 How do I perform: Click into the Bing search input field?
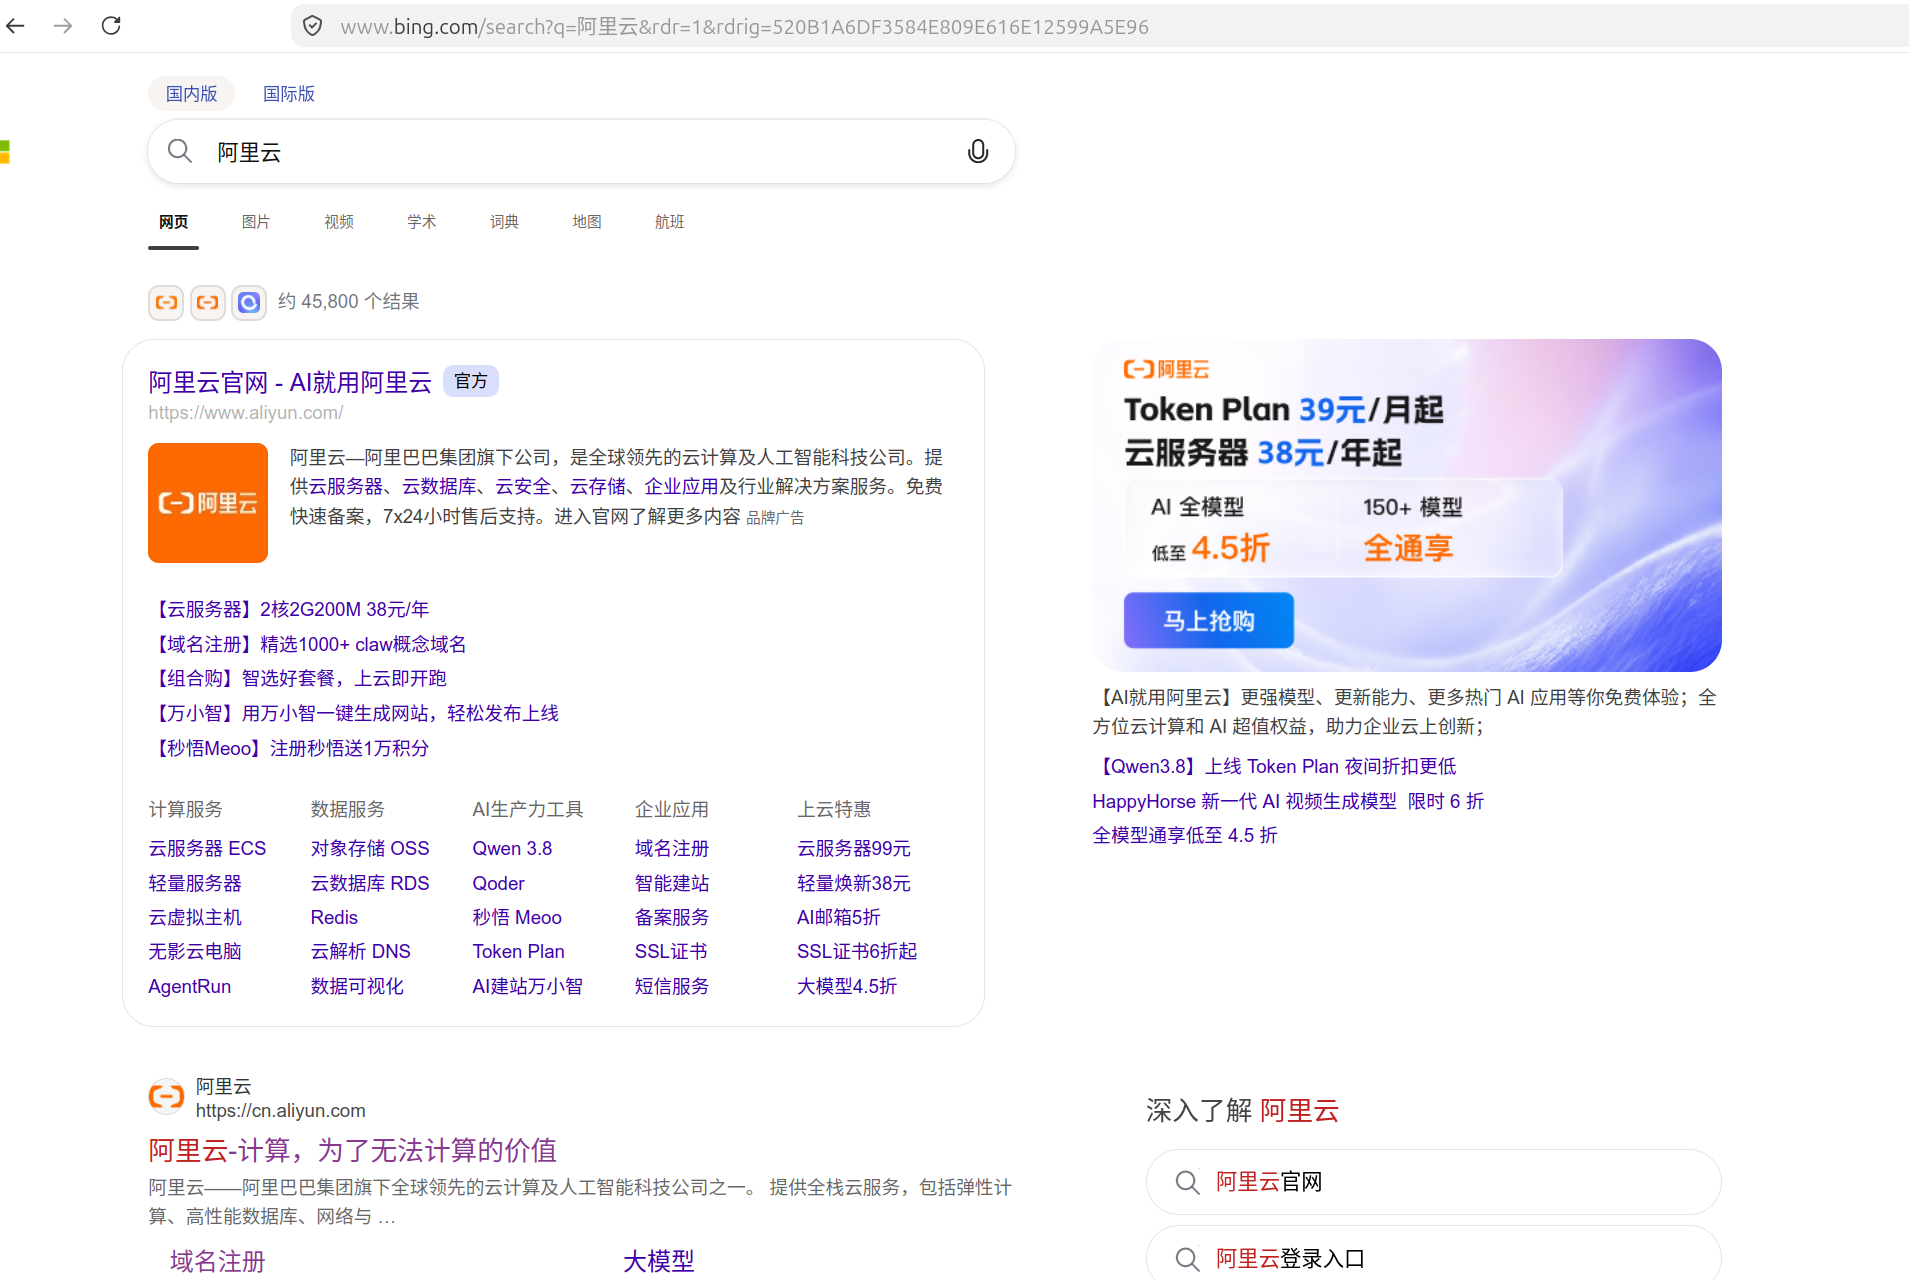[x=580, y=152]
